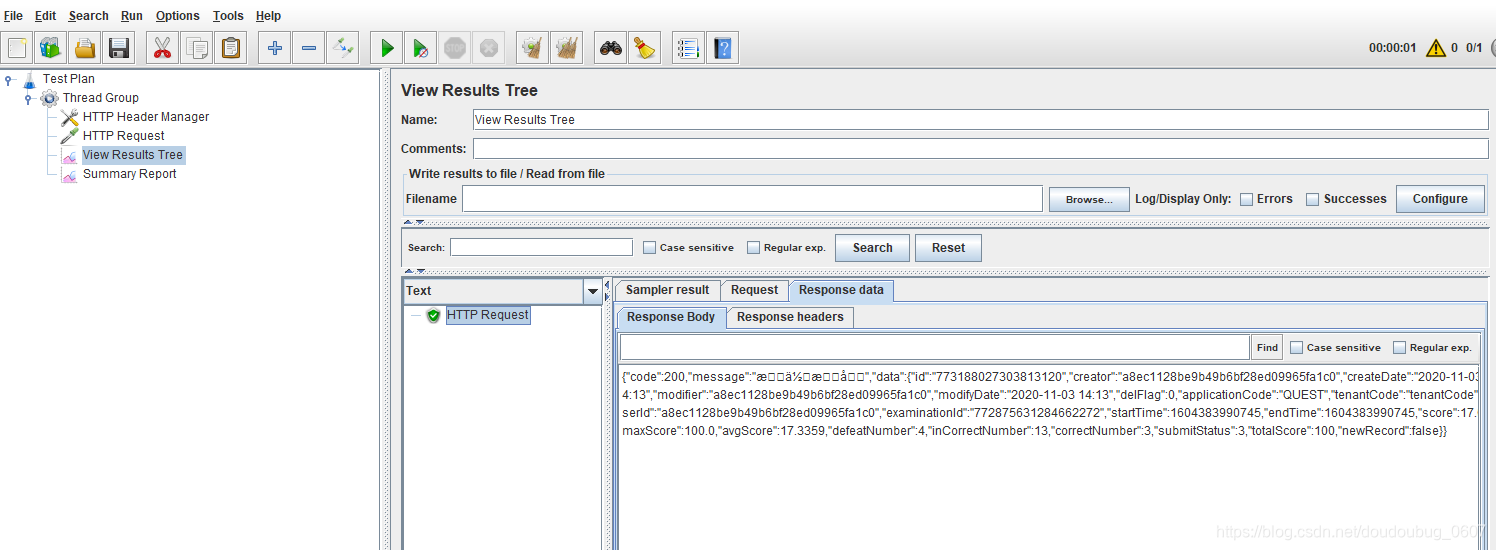Click the Copy icon in toolbar
Viewport: 1496px width, 550px height.
pyautogui.click(x=197, y=47)
